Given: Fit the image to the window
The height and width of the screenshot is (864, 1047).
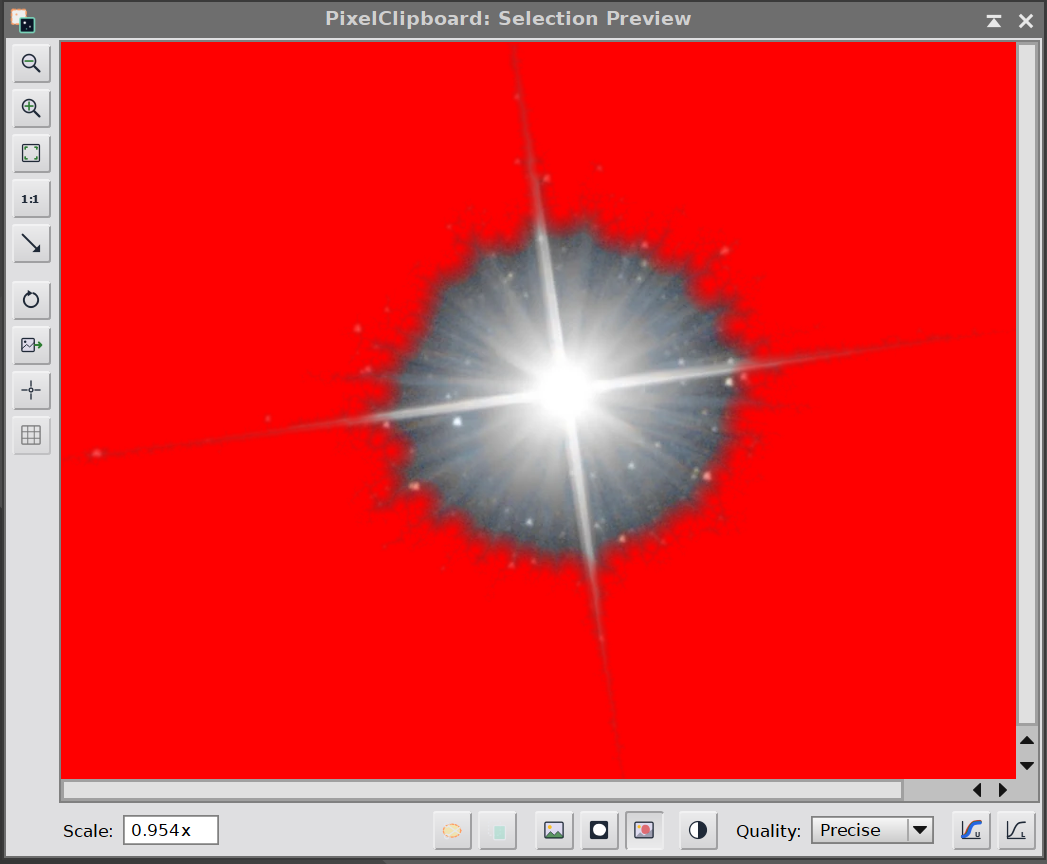Looking at the screenshot, I should [31, 153].
